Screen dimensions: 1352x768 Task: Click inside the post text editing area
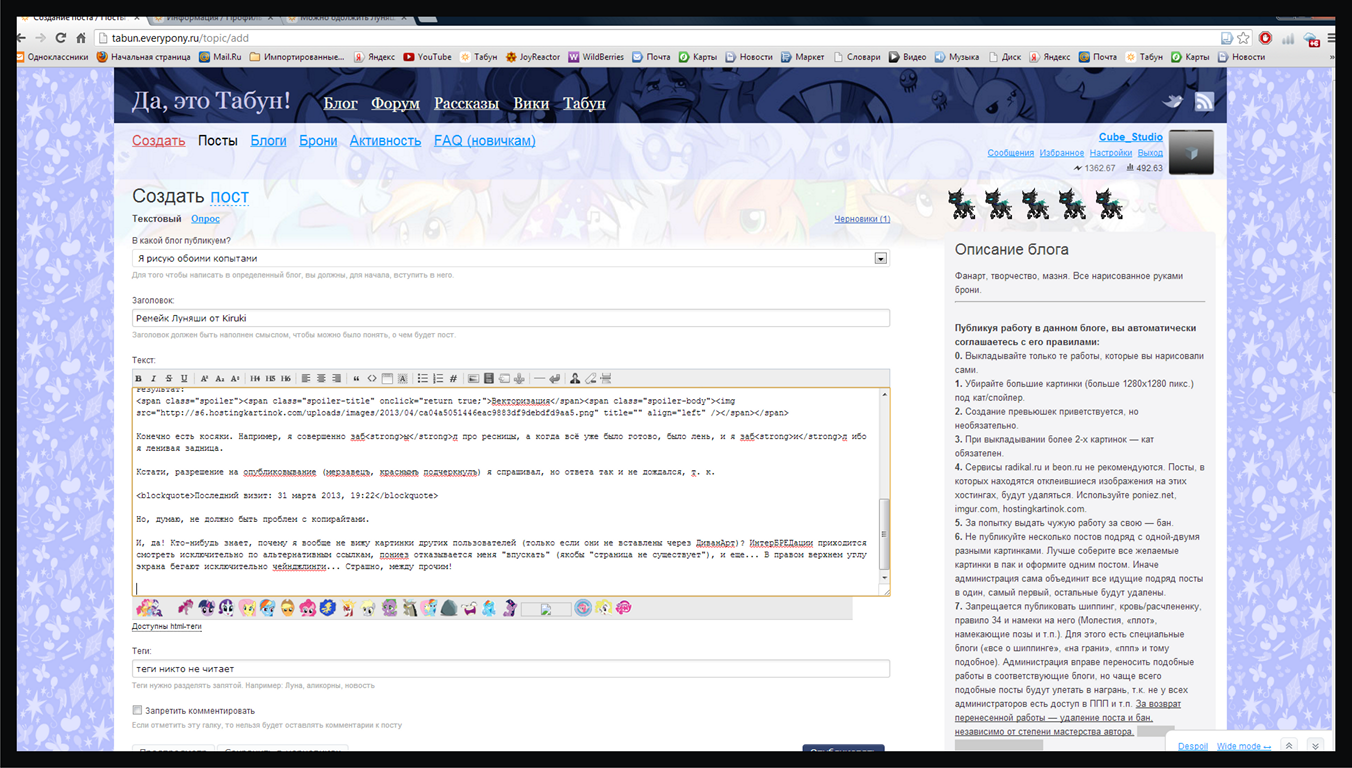pos(505,491)
